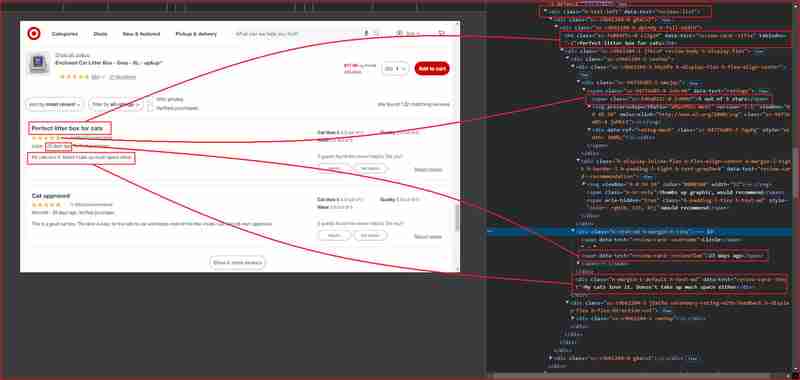Click the Add to cart button
The height and width of the screenshot is (380, 800).
coord(432,68)
